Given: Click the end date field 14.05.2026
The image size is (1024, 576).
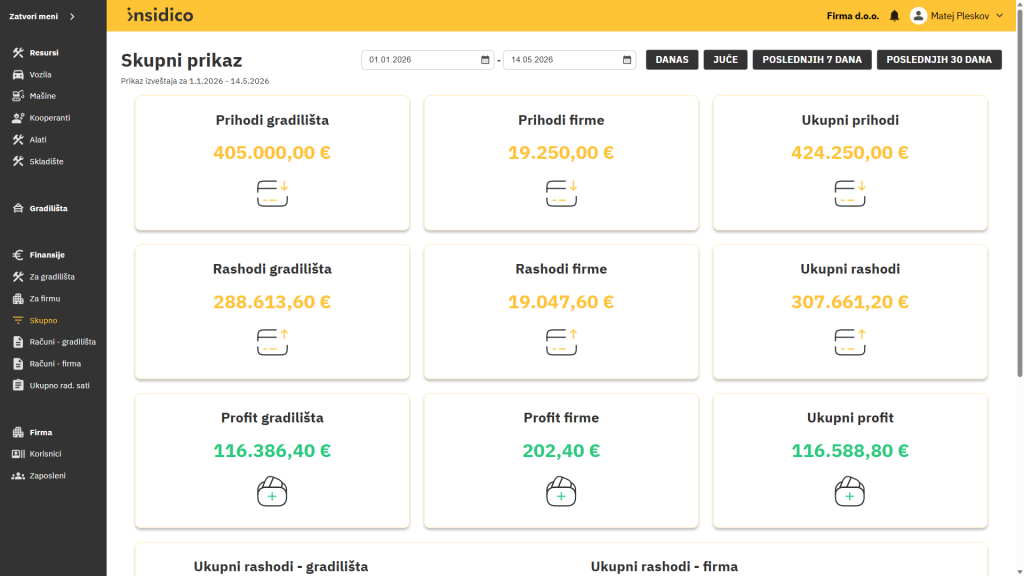Looking at the screenshot, I should tap(569, 59).
